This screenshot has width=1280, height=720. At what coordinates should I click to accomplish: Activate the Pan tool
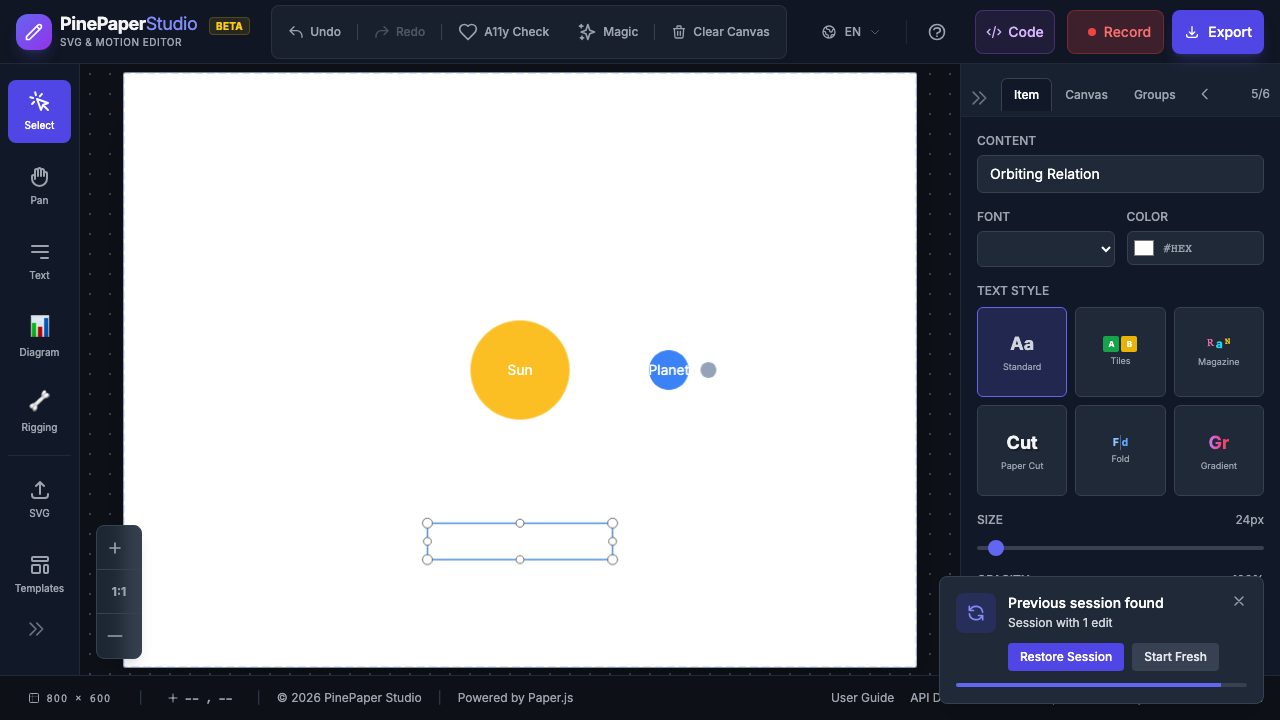[39, 184]
